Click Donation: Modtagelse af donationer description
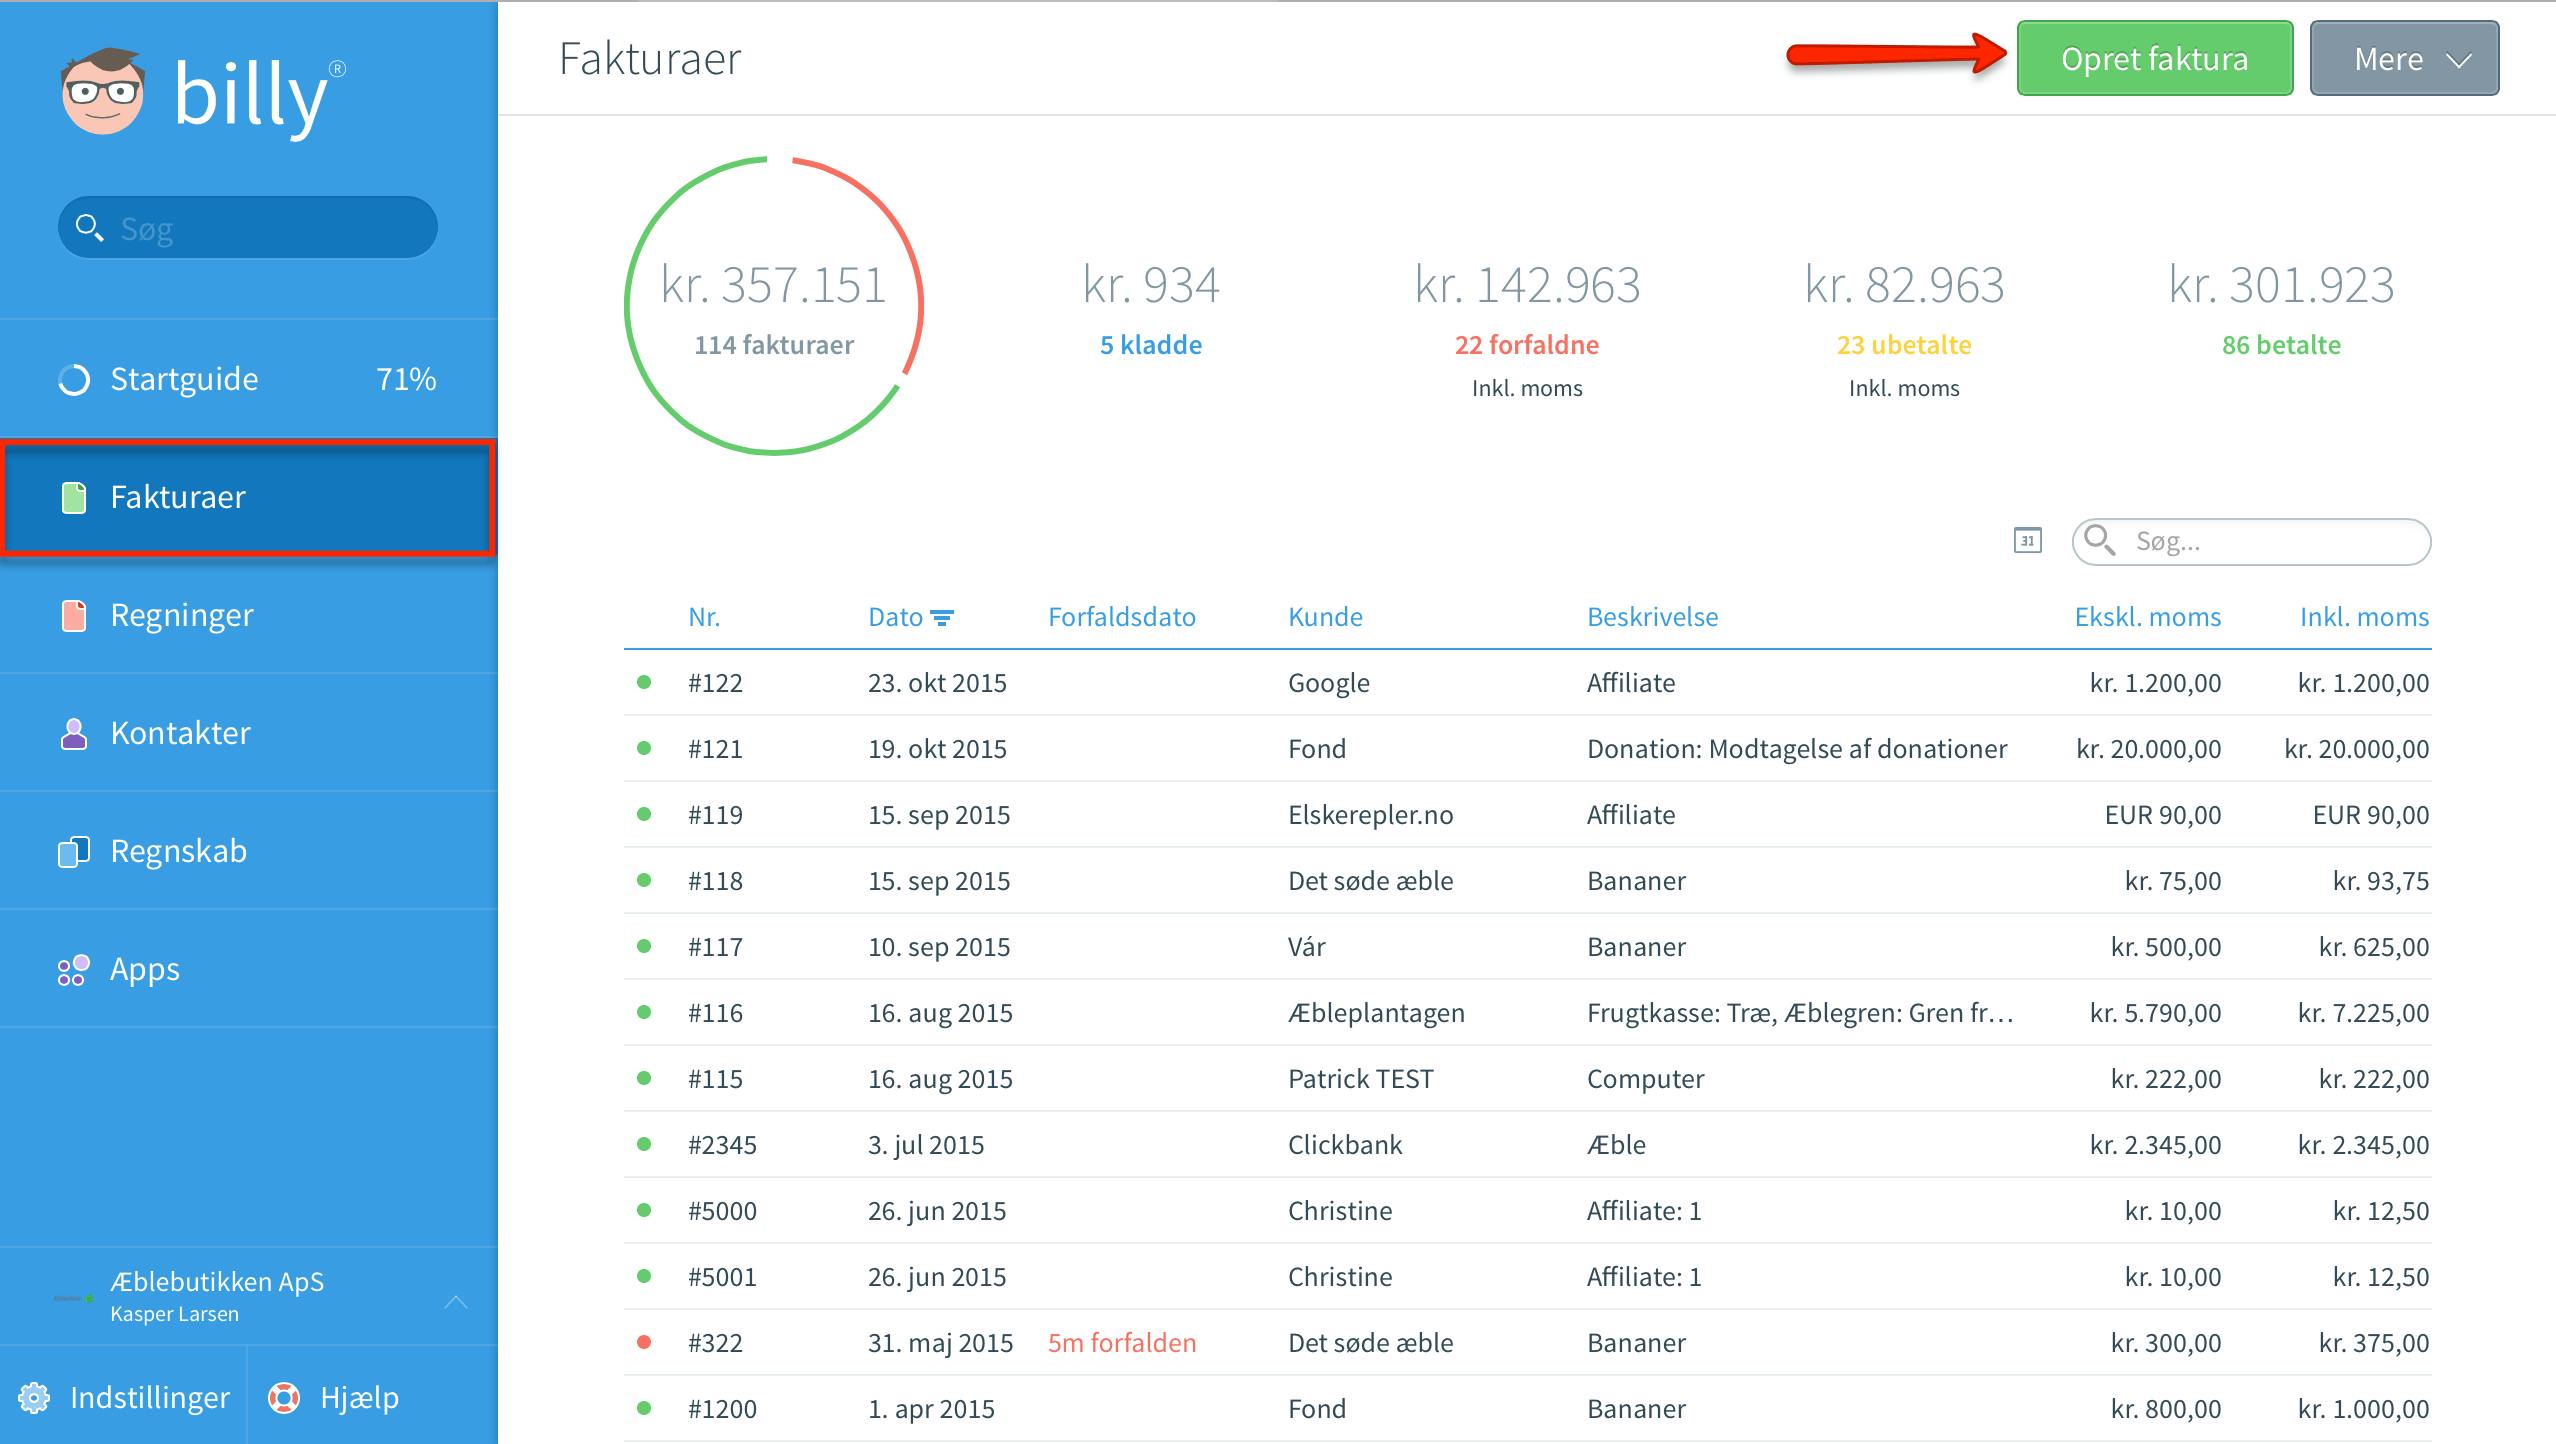 pyautogui.click(x=1797, y=749)
